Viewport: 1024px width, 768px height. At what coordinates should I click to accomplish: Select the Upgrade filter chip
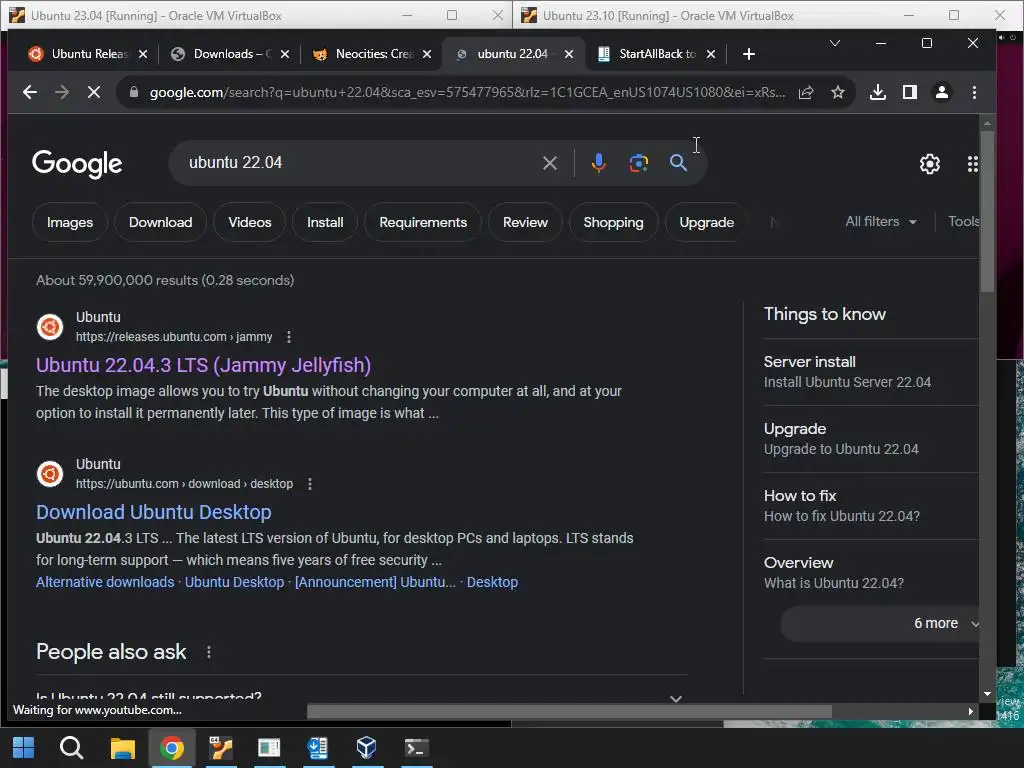tap(706, 223)
